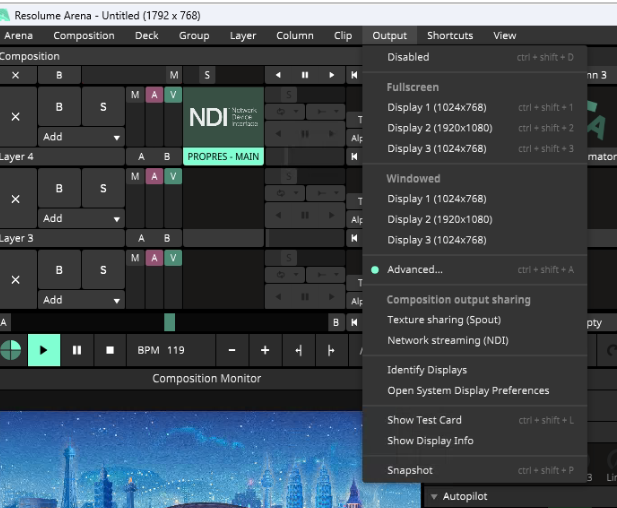Take a Snapshot from Output menu

475,470
